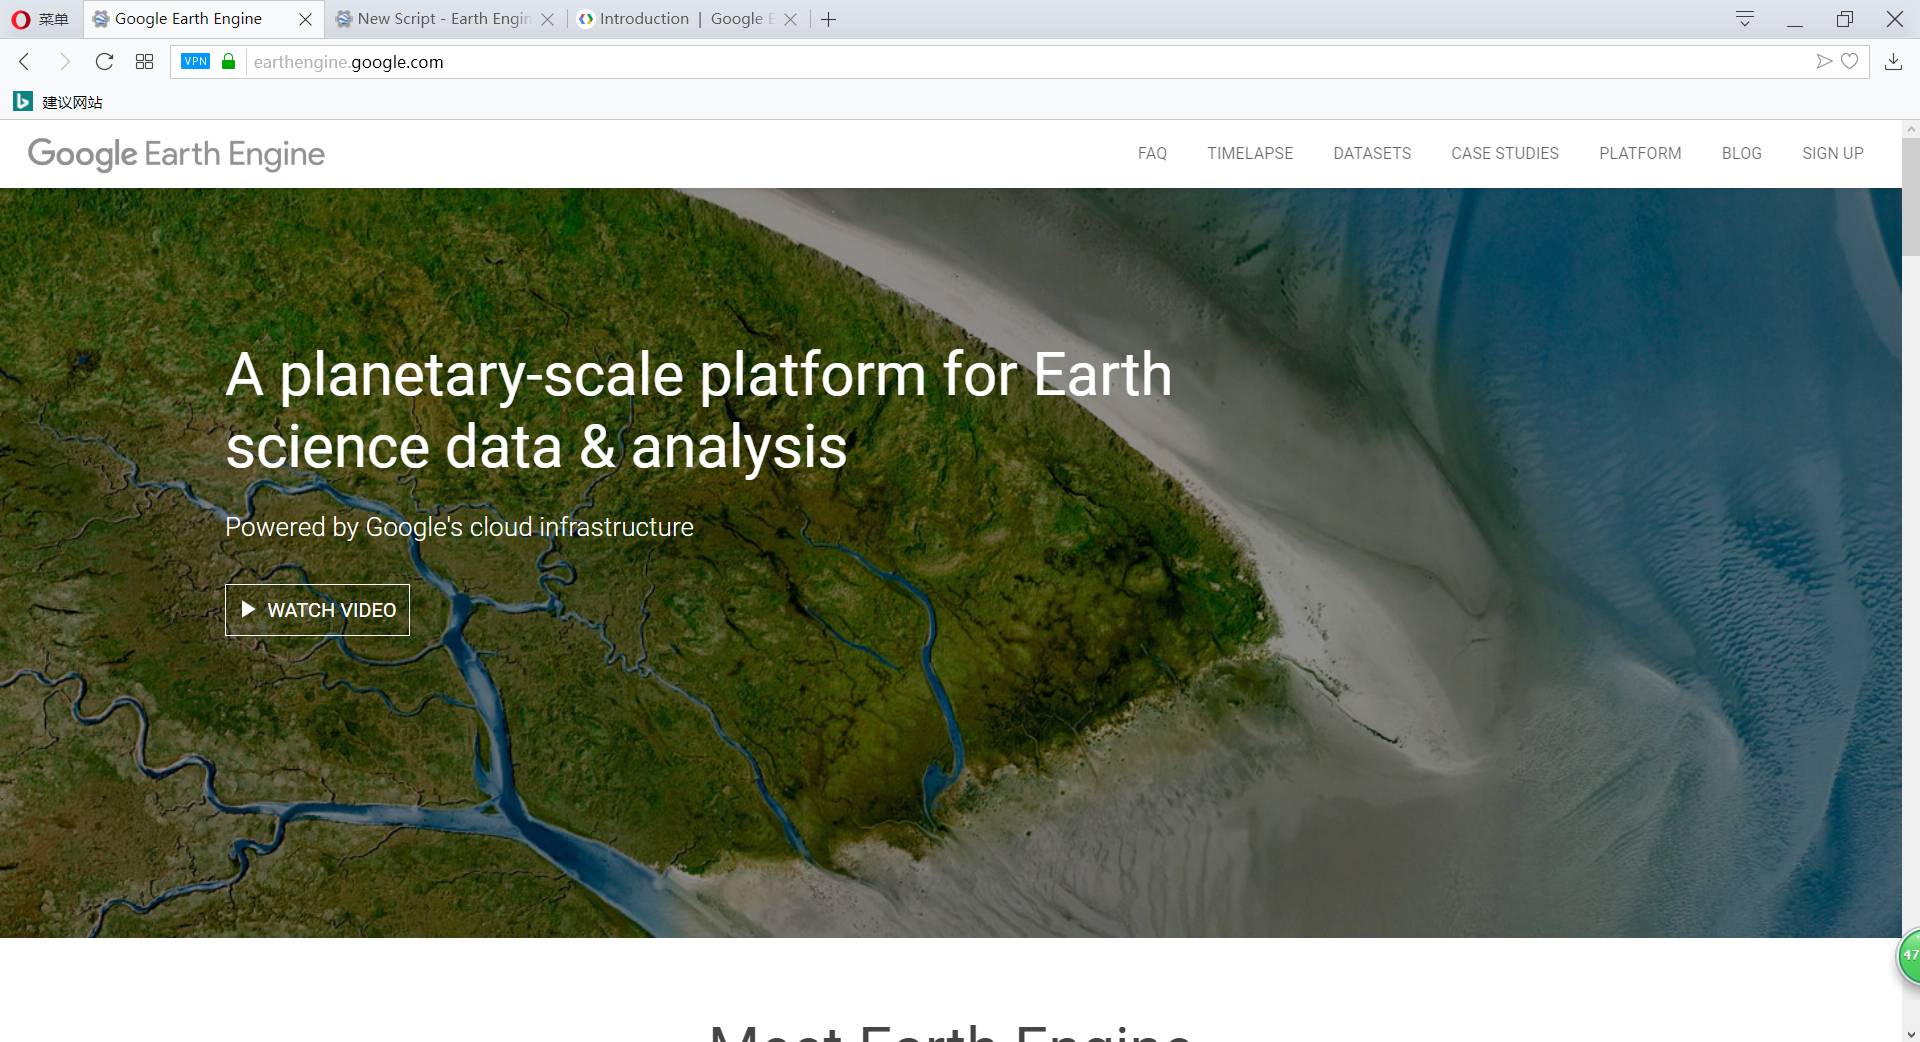This screenshot has width=1920, height=1042.
Task: Open the FAQ page
Action: coord(1152,154)
